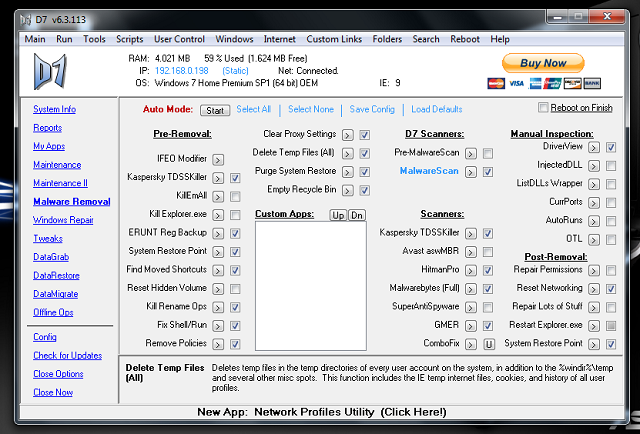Image resolution: width=640 pixels, height=434 pixels.
Task: Toggle the Restart Explorer.exe checkbox
Action: pyautogui.click(x=611, y=326)
